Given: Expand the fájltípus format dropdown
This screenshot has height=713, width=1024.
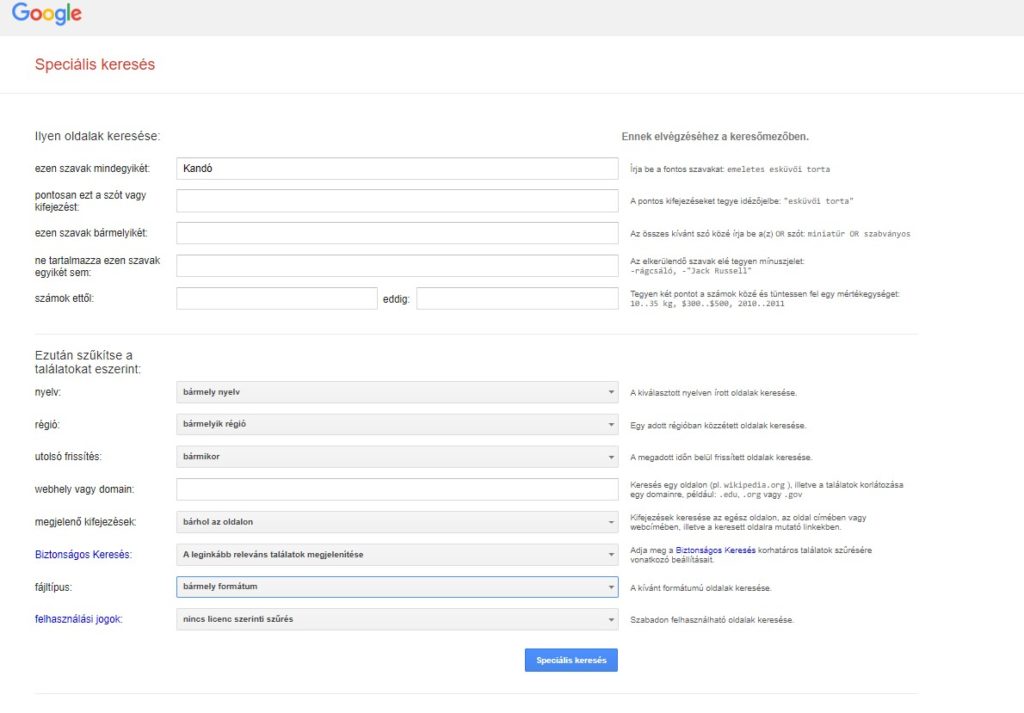Looking at the screenshot, I should click(x=397, y=587).
